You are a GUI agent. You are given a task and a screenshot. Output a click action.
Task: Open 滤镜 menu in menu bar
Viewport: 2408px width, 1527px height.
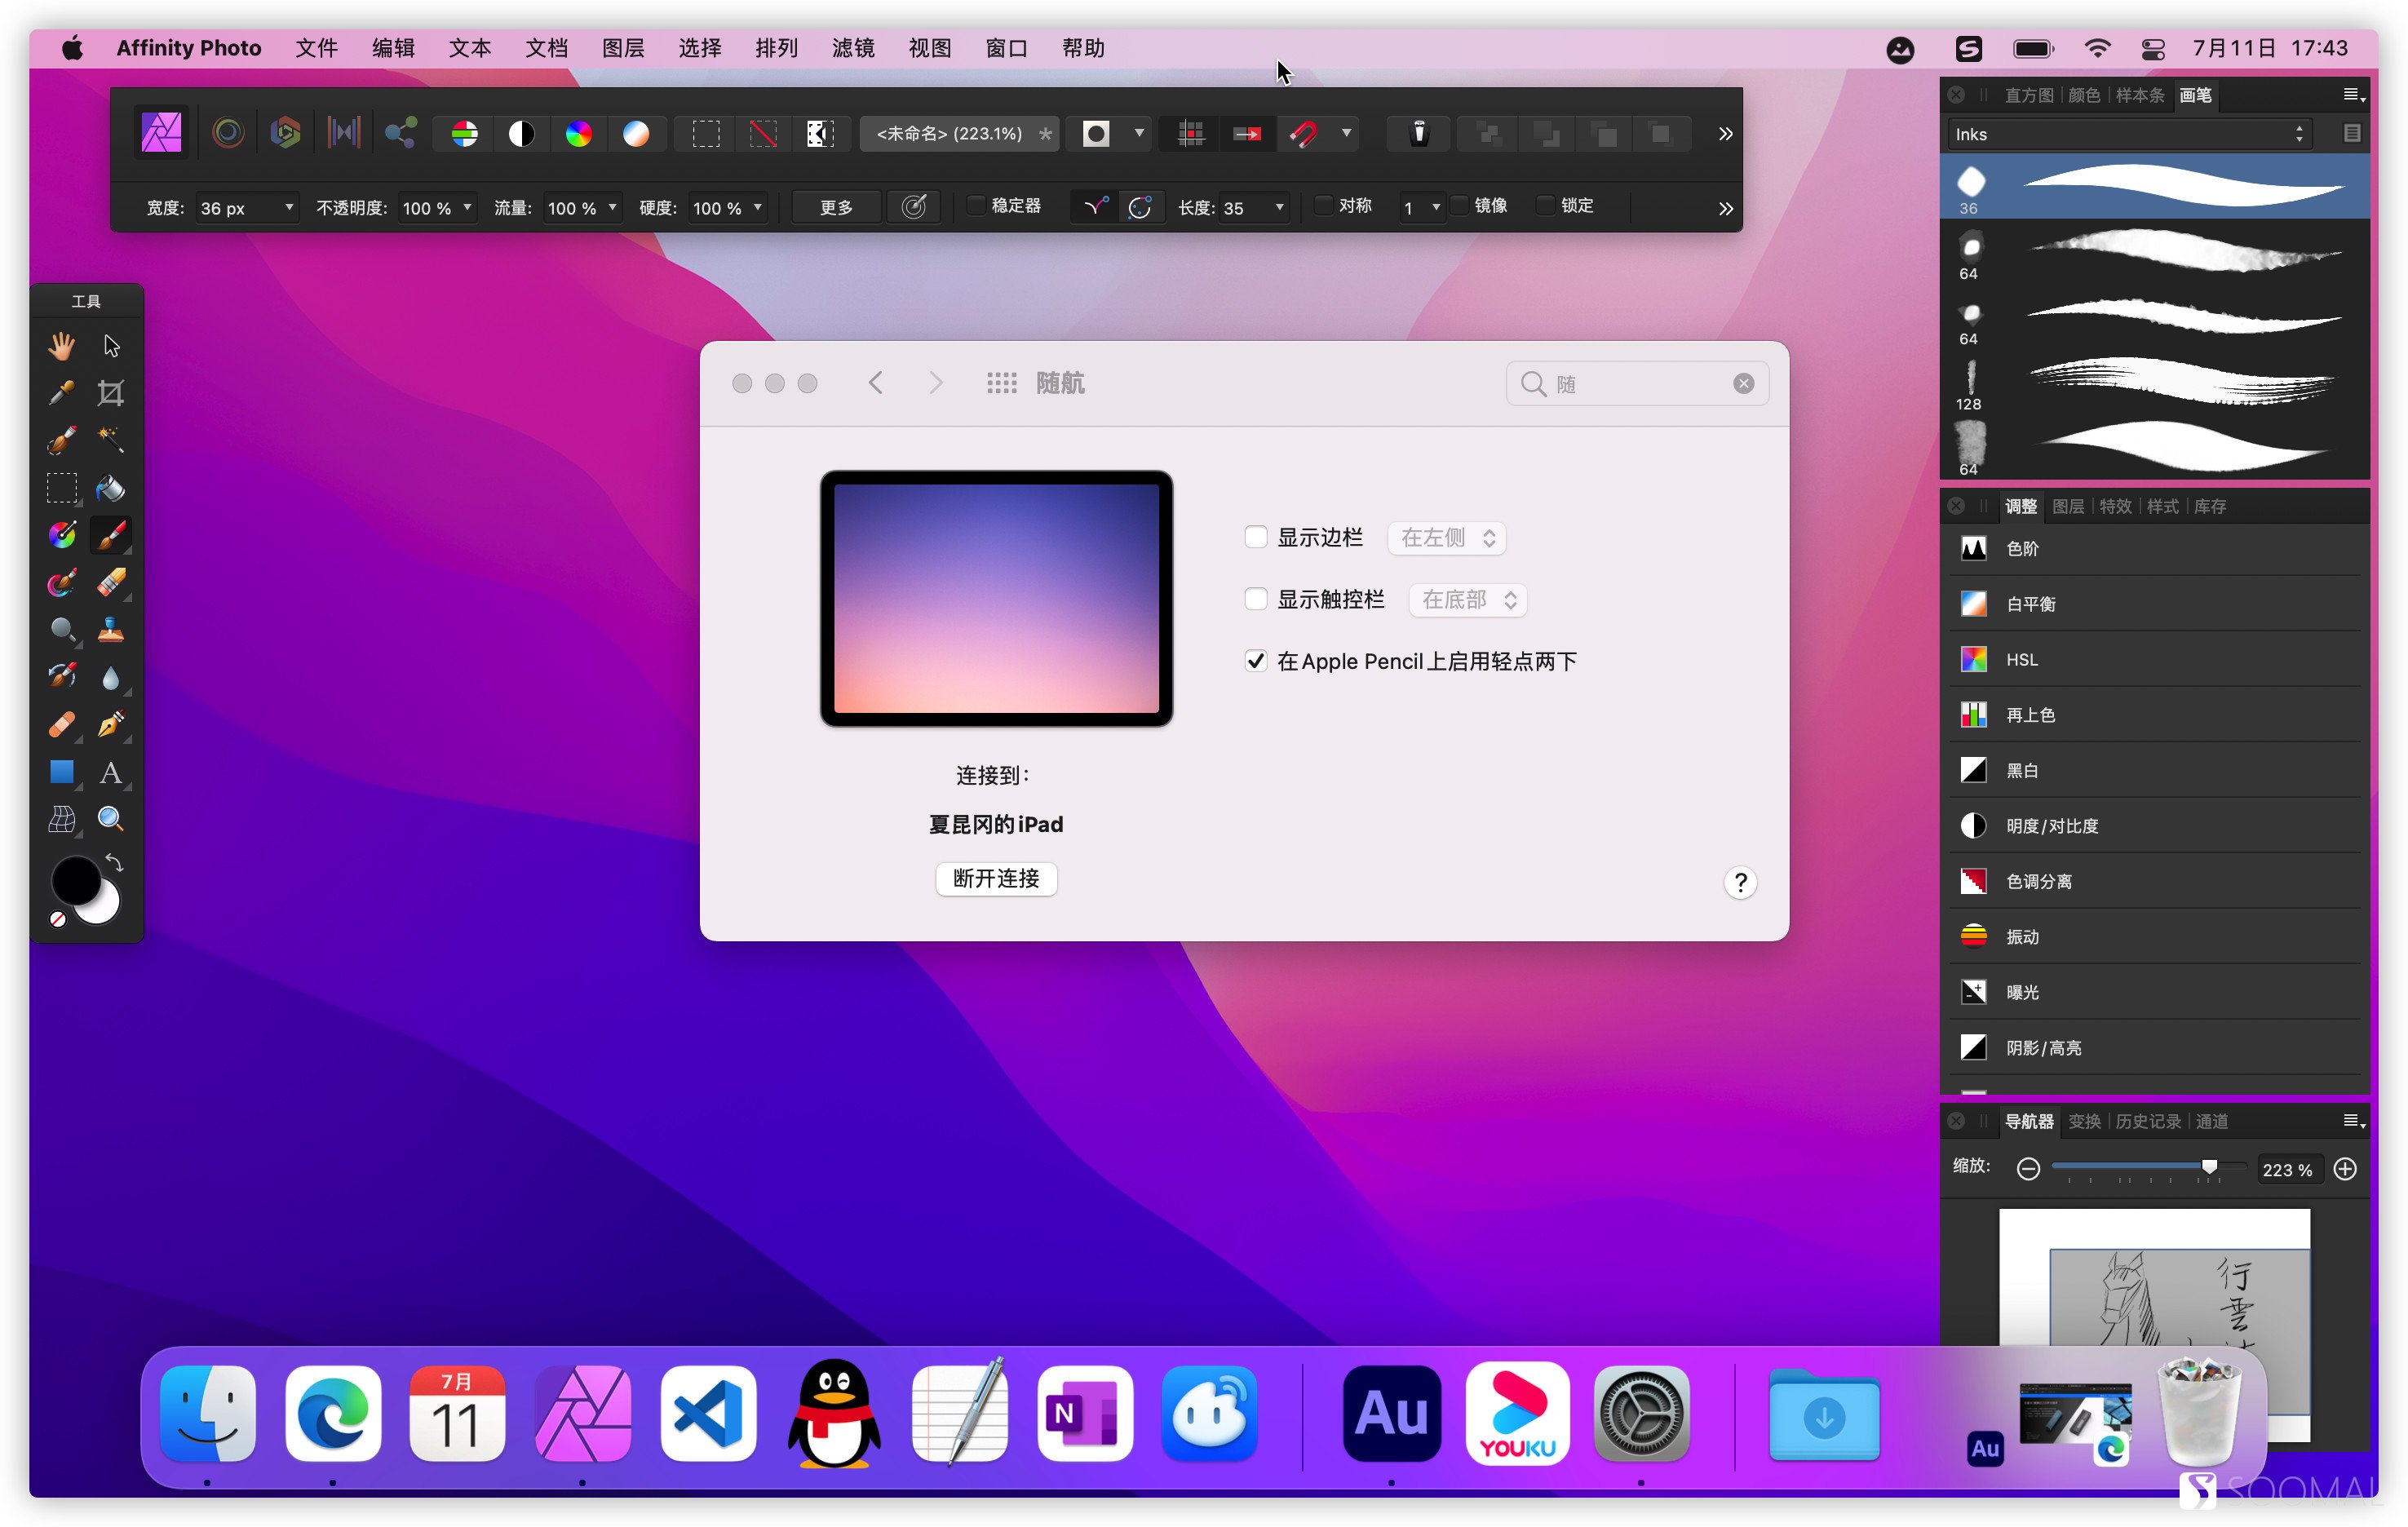point(848,47)
